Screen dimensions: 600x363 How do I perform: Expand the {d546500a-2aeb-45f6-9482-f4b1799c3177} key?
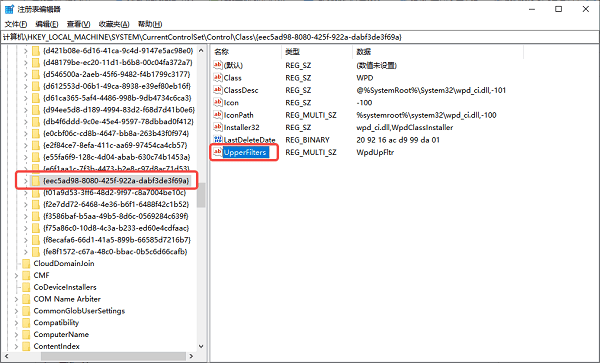click(x=25, y=74)
